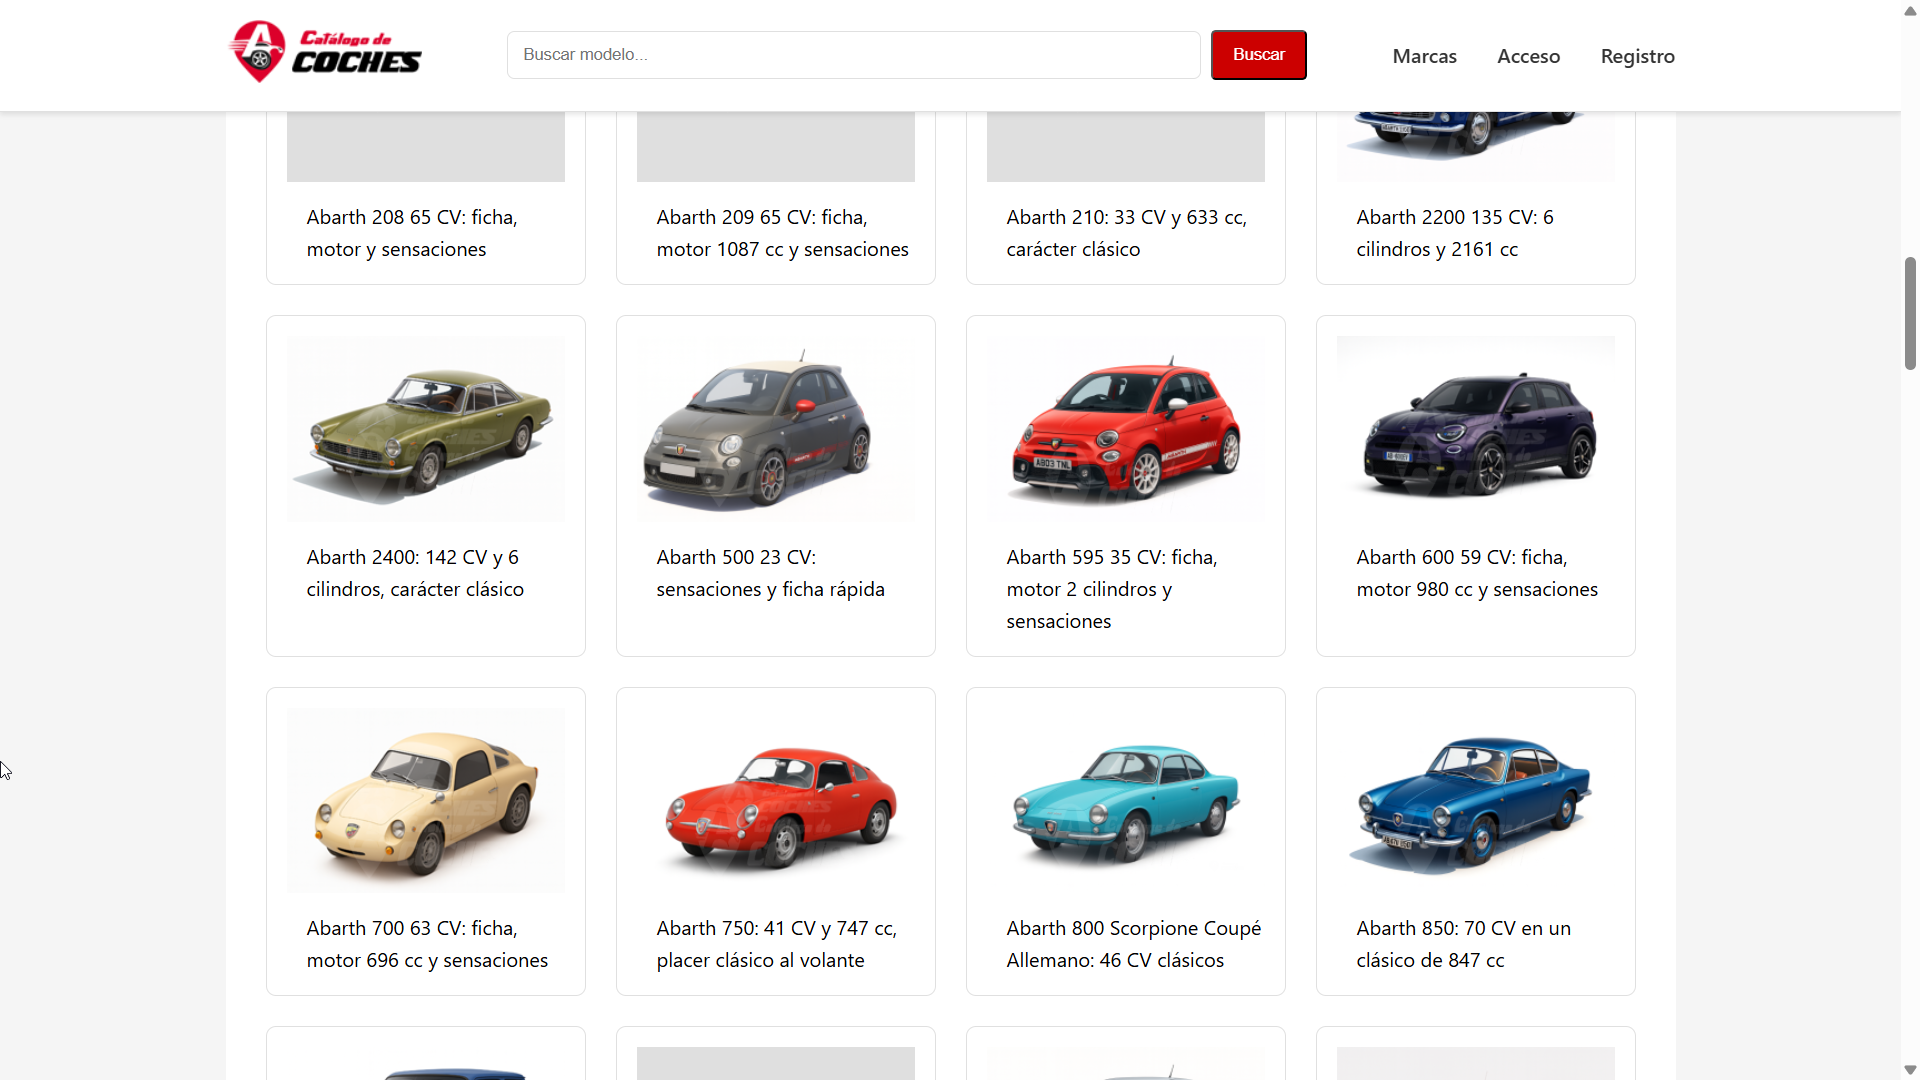
Task: Open the Abarth 800 Scorpione Coupé Allemano link
Action: 1134,944
